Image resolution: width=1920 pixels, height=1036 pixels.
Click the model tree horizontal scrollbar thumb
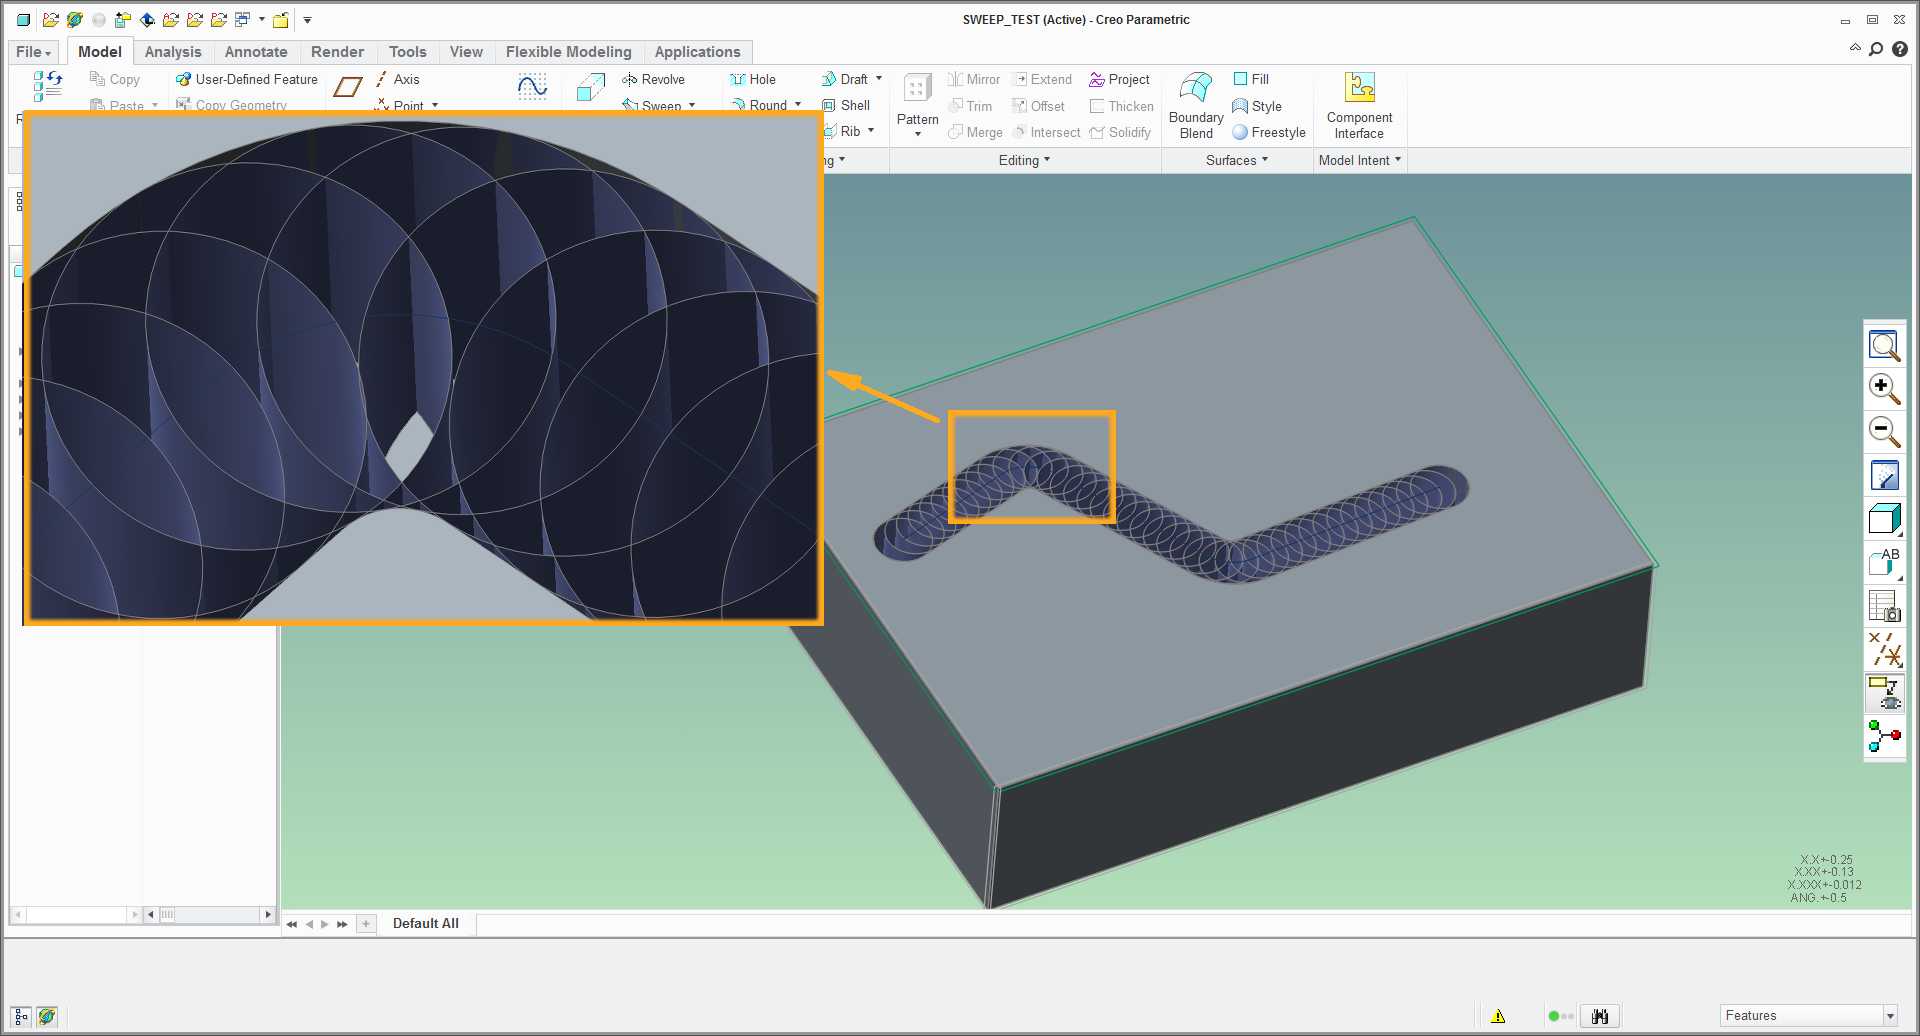click(x=167, y=914)
